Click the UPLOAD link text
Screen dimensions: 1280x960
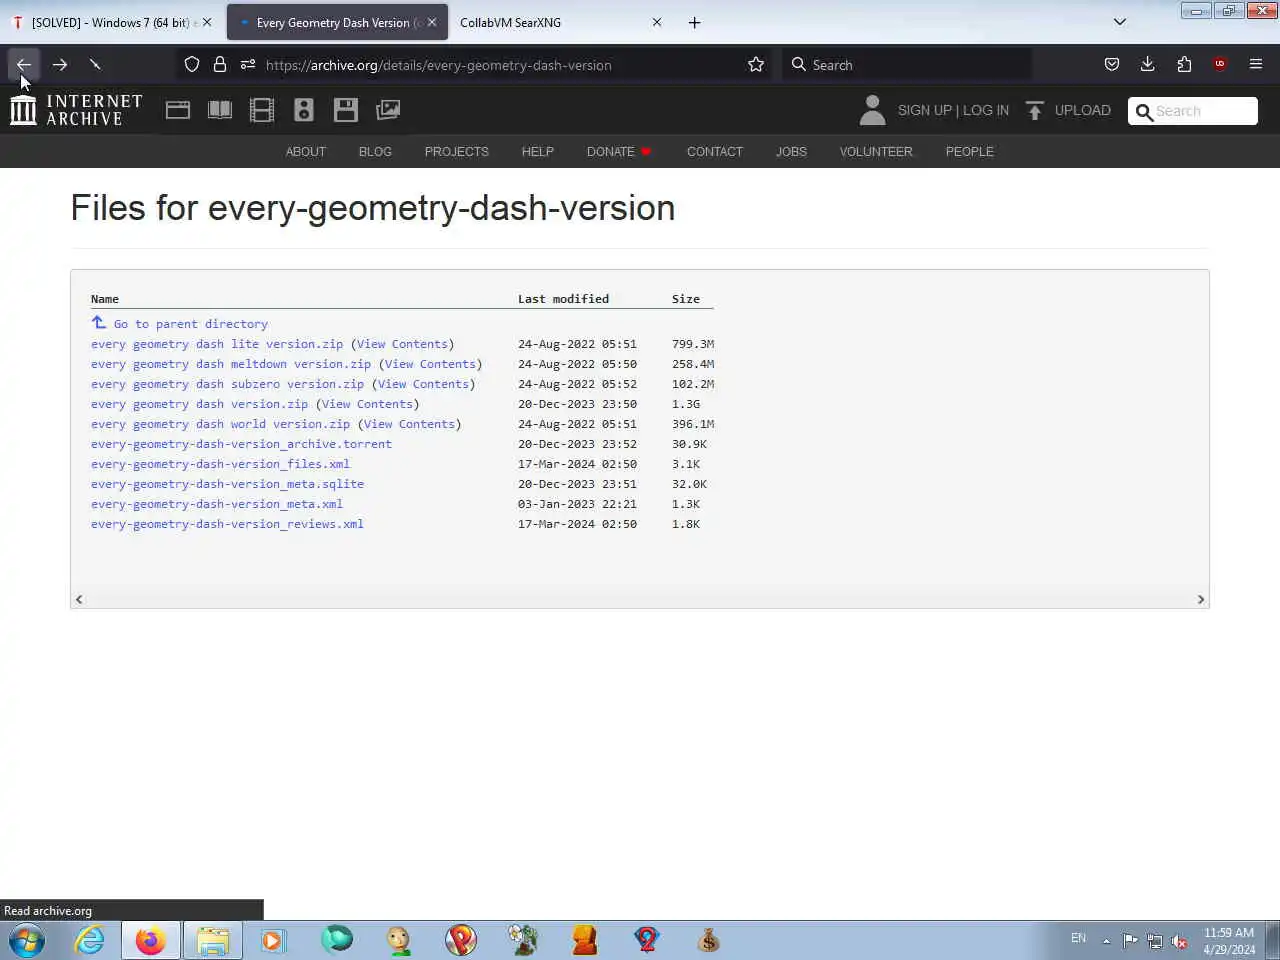click(x=1083, y=110)
